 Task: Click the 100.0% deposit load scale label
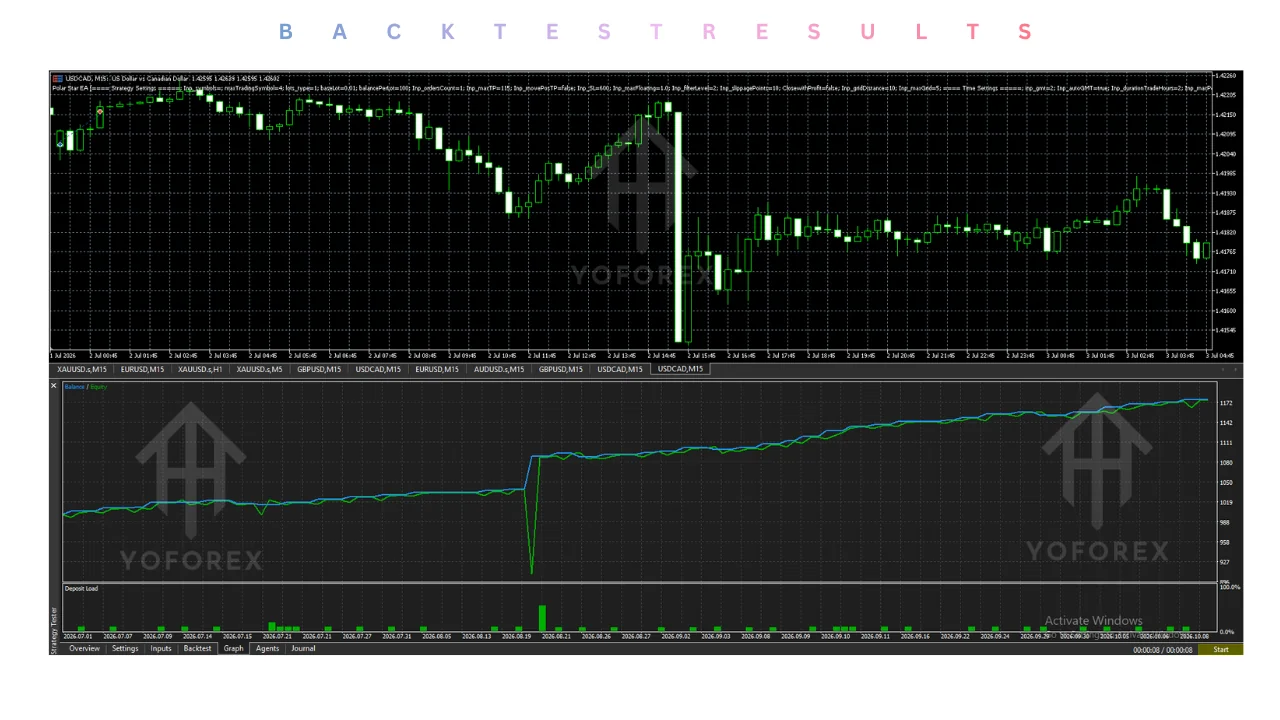tap(1229, 587)
